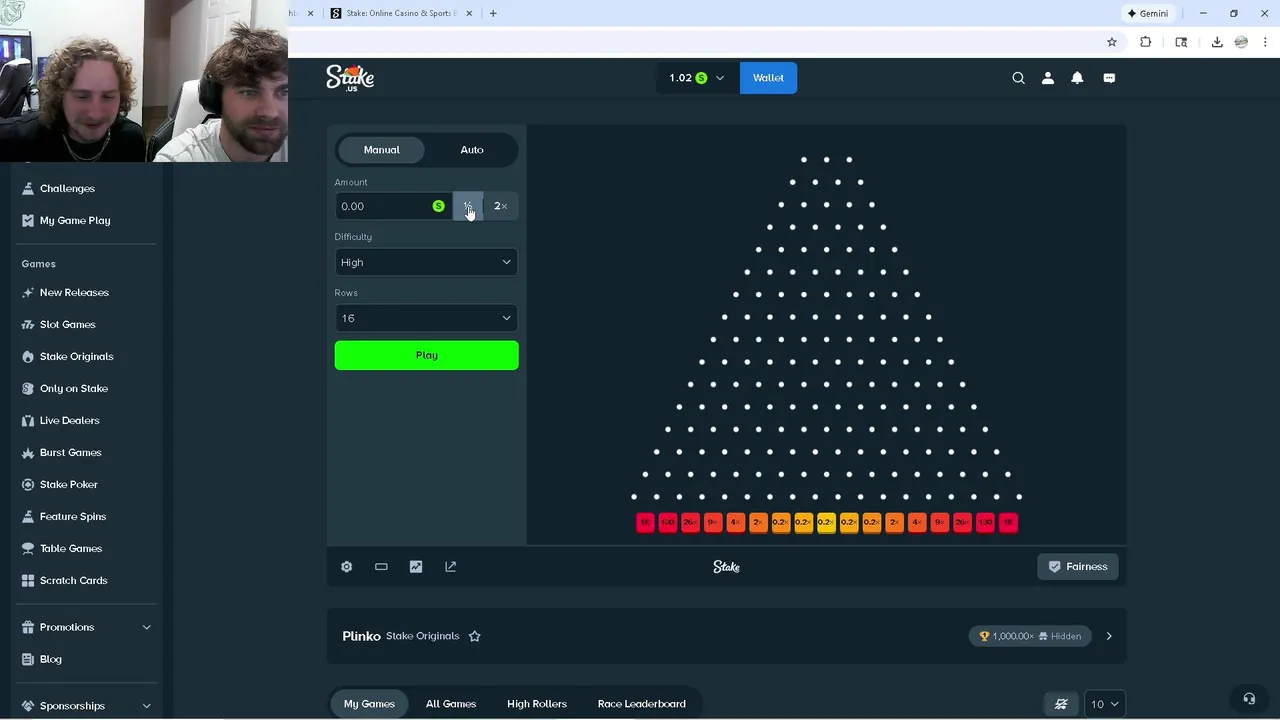This screenshot has height=720, width=1280.
Task: Bookmark this page with the browser star
Action: coord(1112,42)
